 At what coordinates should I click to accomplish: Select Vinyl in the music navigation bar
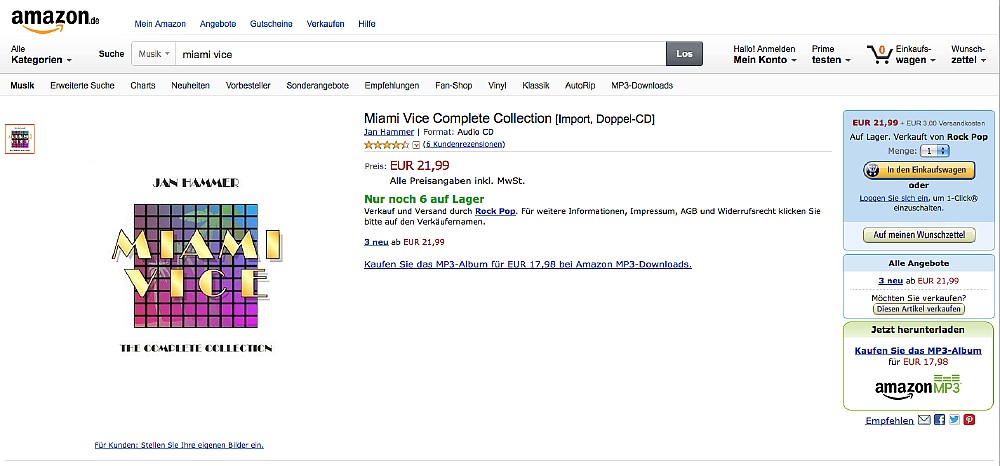[497, 86]
